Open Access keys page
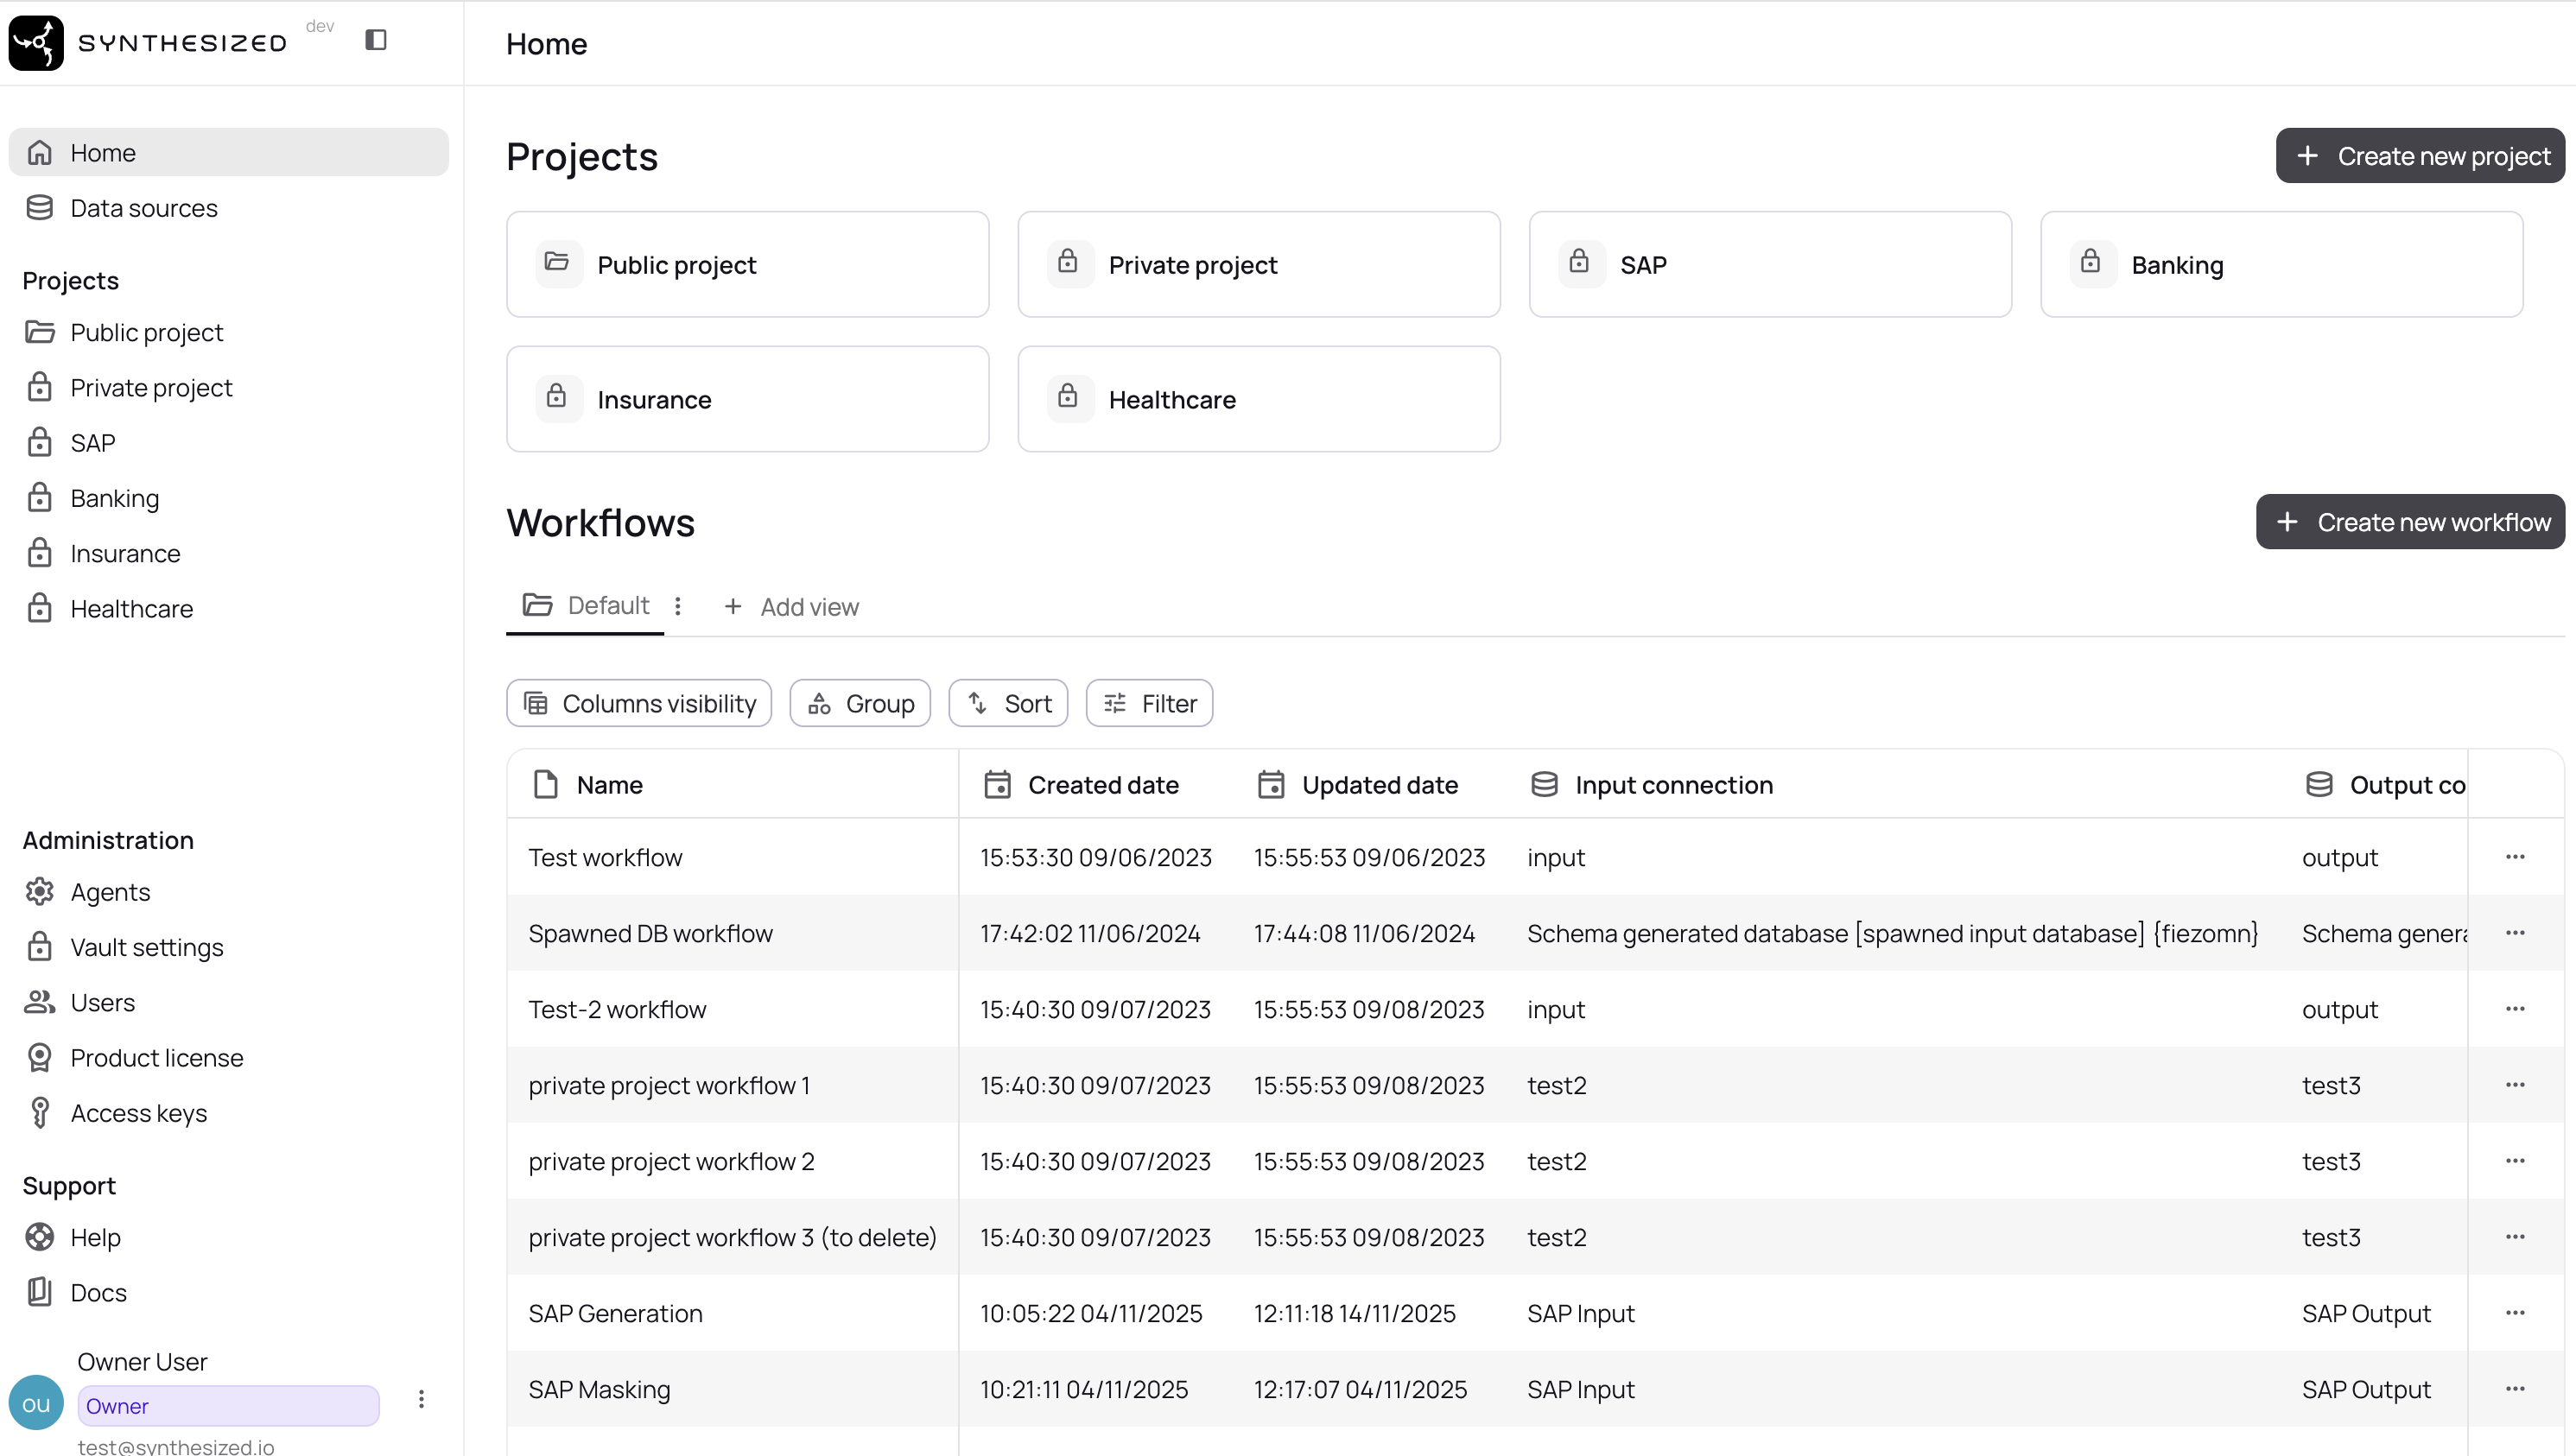Image resolution: width=2576 pixels, height=1456 pixels. [138, 1113]
